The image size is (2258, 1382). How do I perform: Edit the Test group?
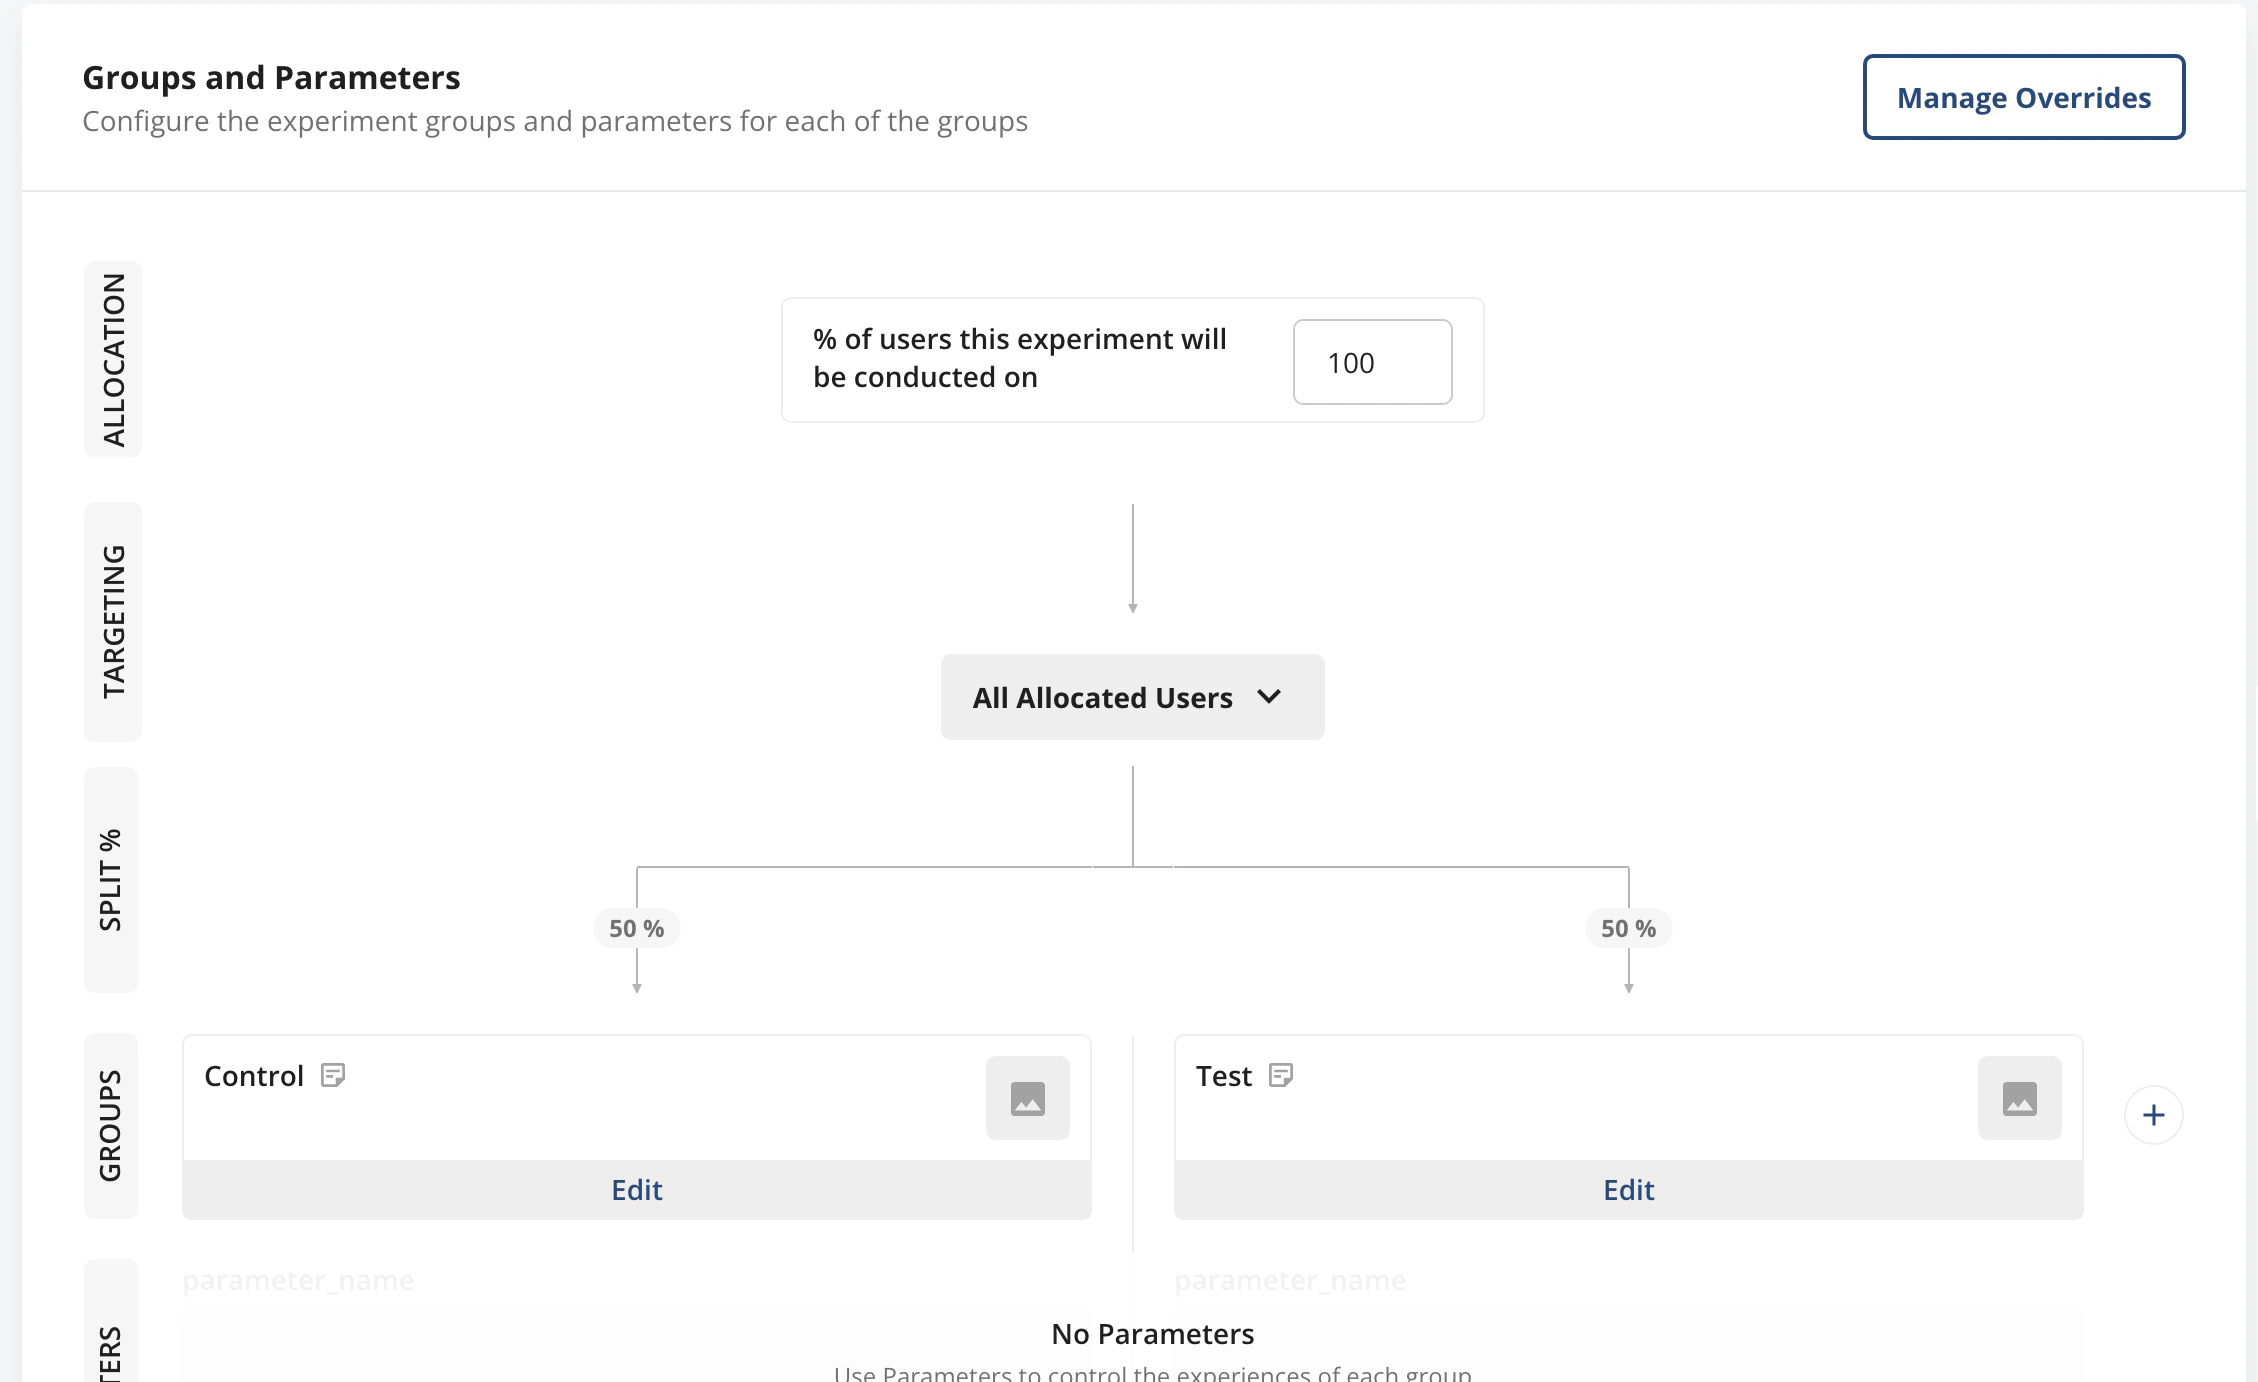(1628, 1190)
